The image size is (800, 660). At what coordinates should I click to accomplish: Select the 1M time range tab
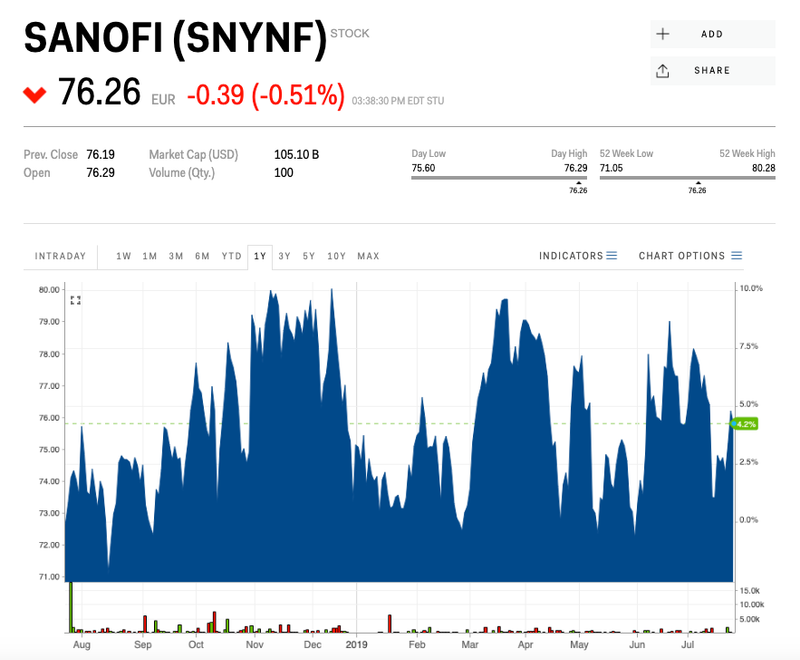[x=149, y=256]
